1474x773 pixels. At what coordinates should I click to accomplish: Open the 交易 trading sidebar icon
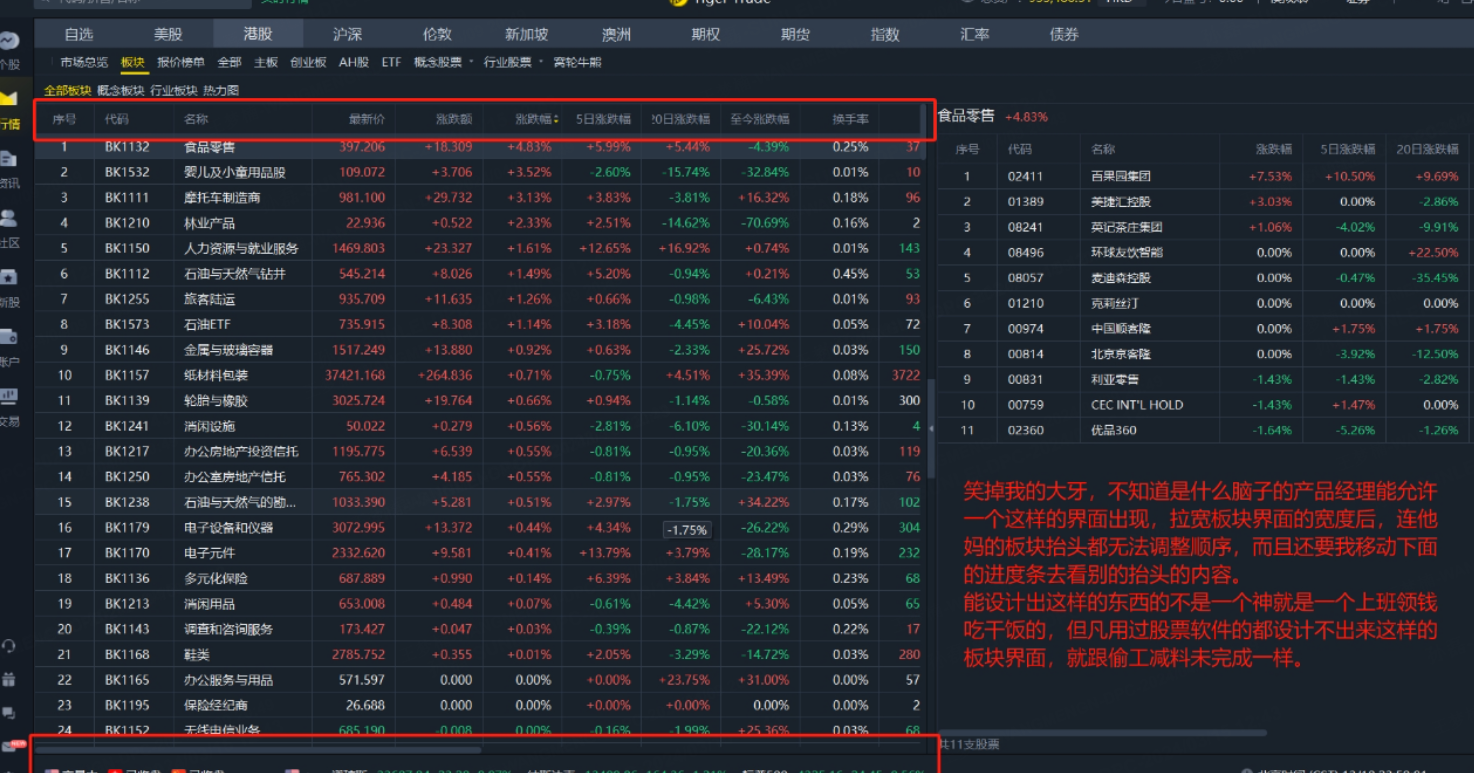[x=9, y=405]
